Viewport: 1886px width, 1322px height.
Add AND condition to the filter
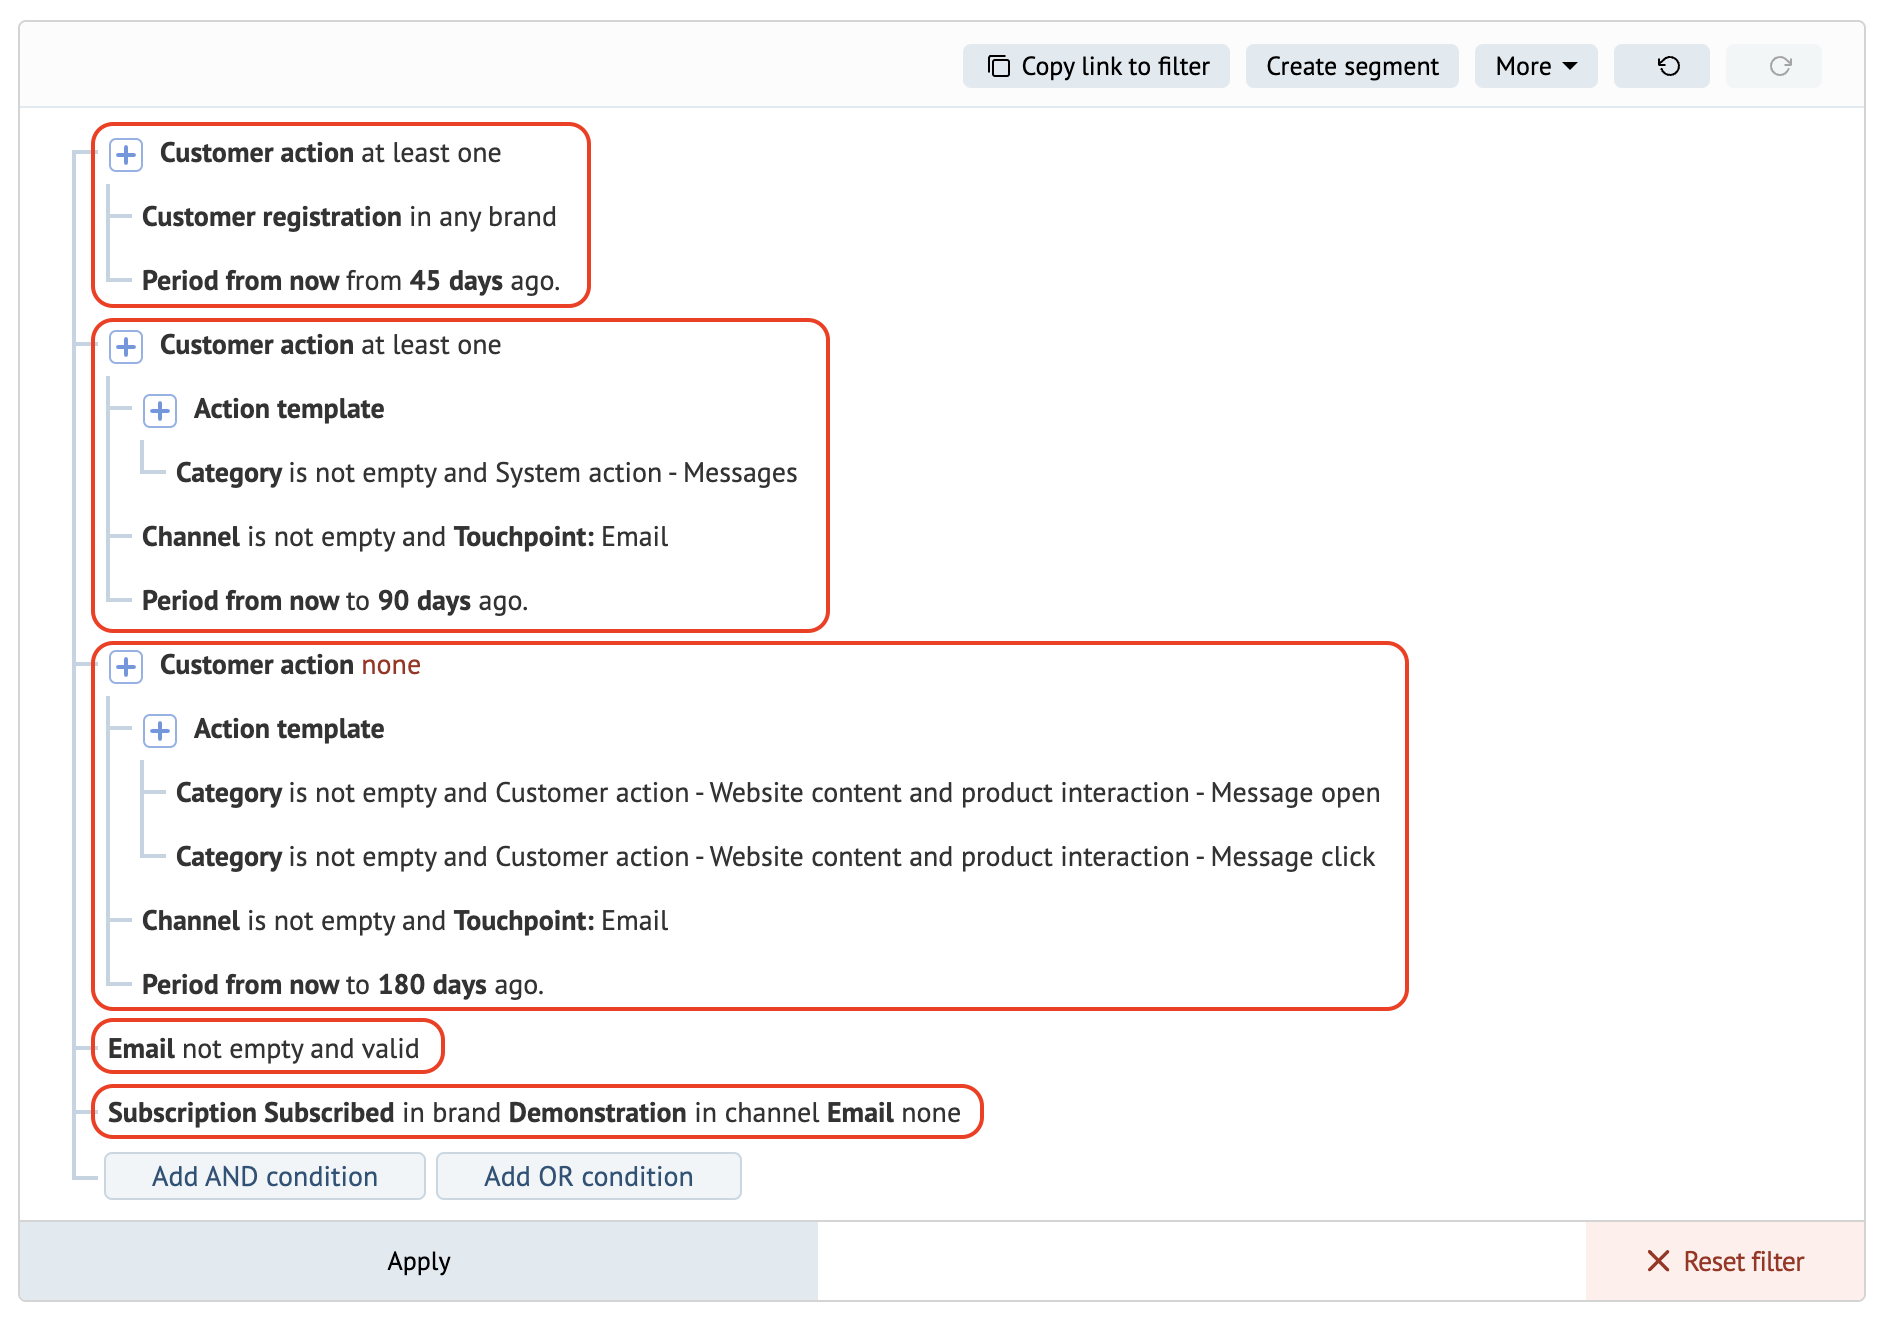pos(265,1176)
